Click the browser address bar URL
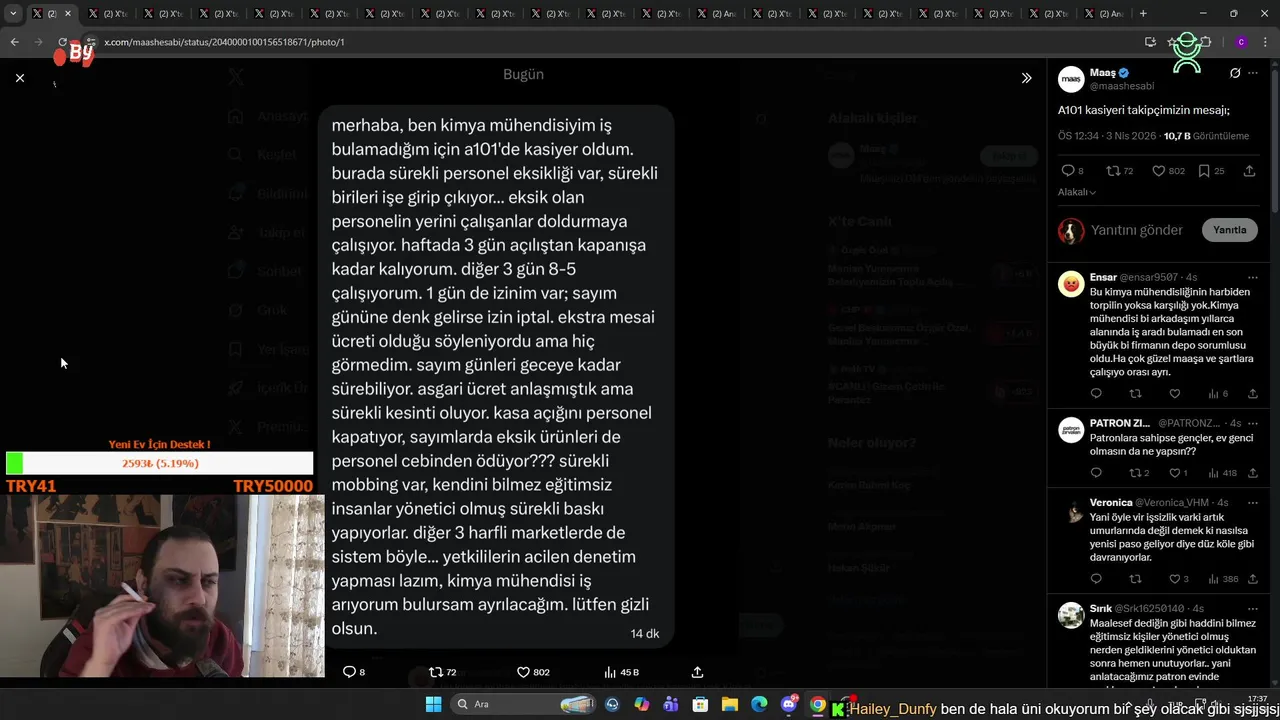Image resolution: width=1280 pixels, height=720 pixels. click(x=224, y=42)
